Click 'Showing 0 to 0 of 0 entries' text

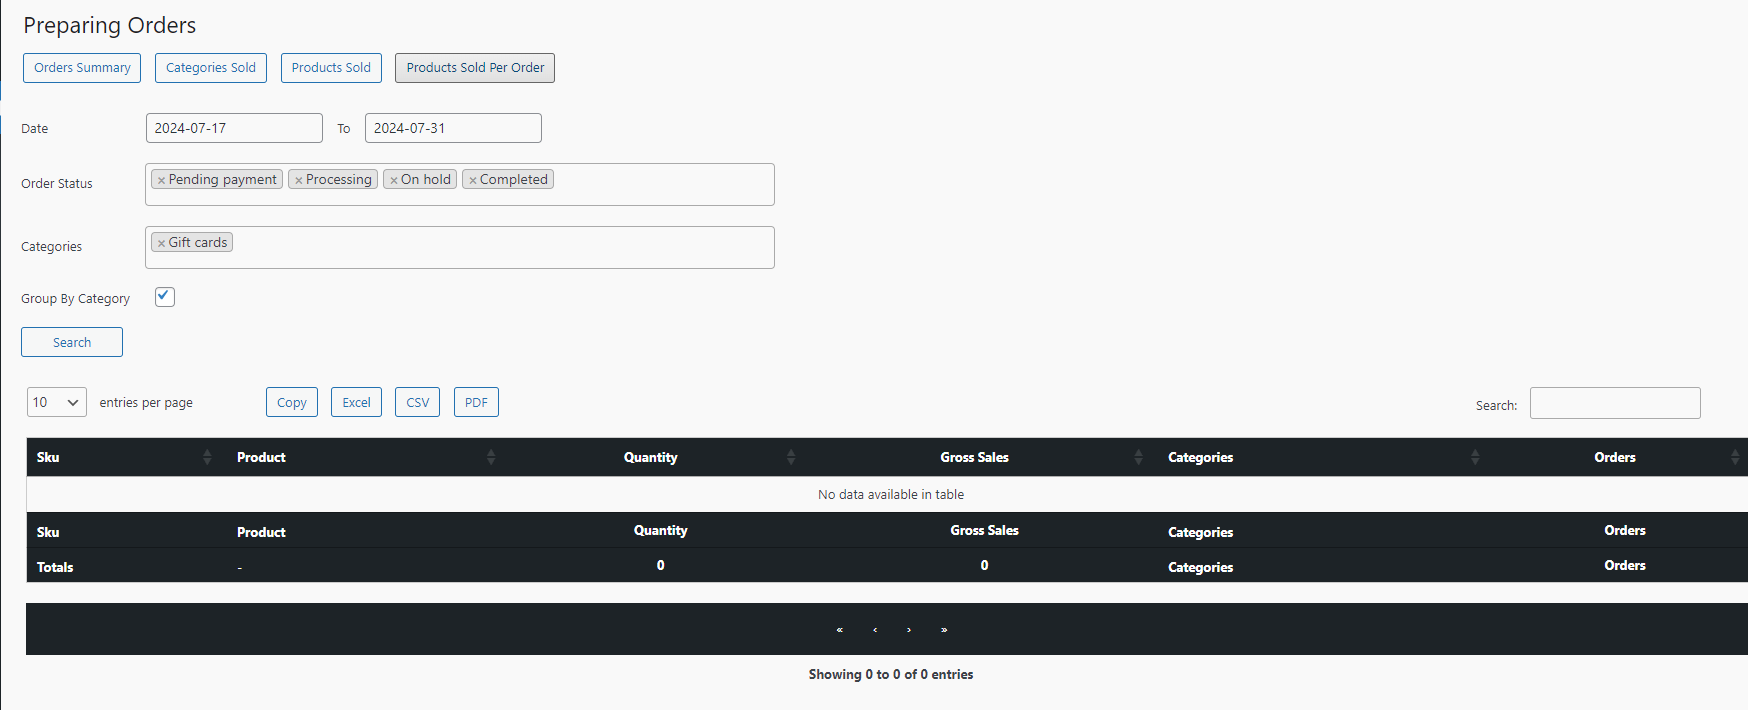pyautogui.click(x=891, y=675)
